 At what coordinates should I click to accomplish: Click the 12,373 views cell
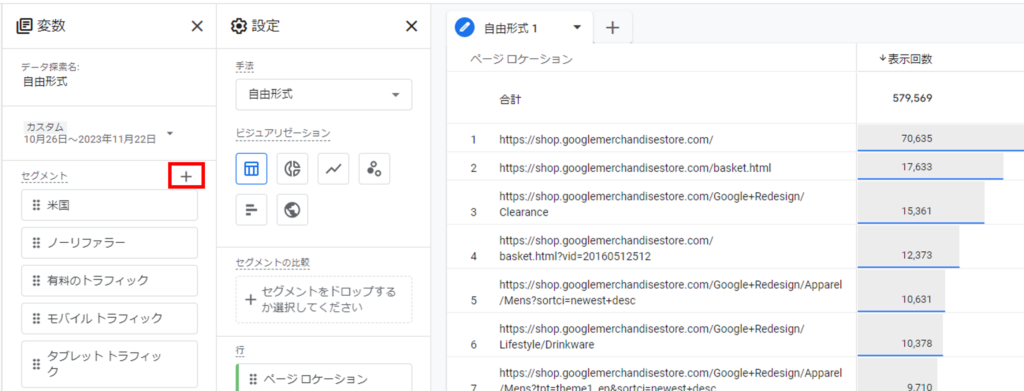[x=918, y=255]
